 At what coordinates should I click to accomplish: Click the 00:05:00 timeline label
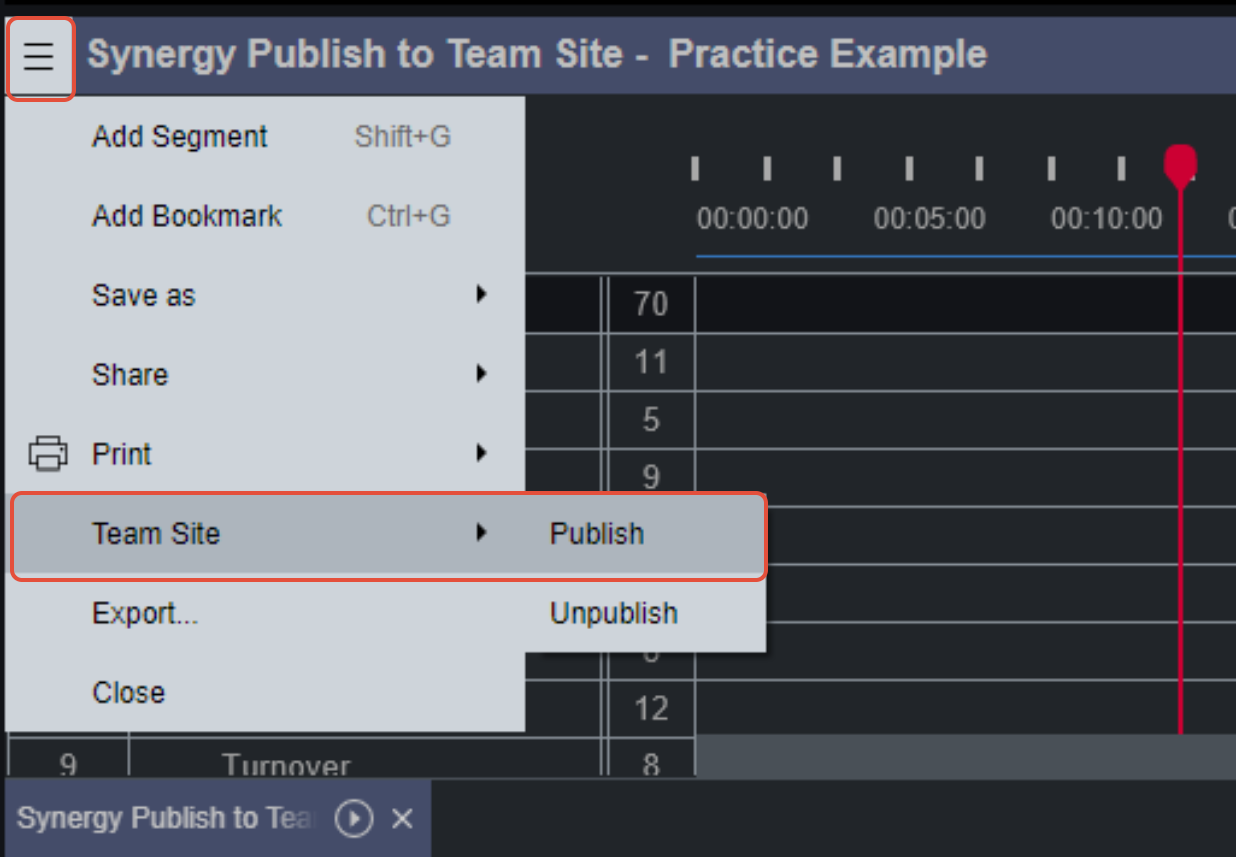(x=929, y=218)
